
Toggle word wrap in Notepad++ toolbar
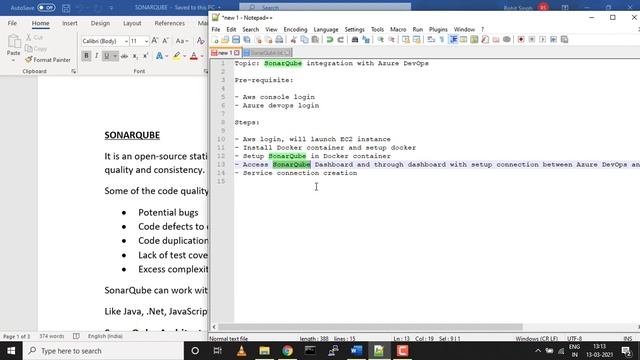click(431, 40)
